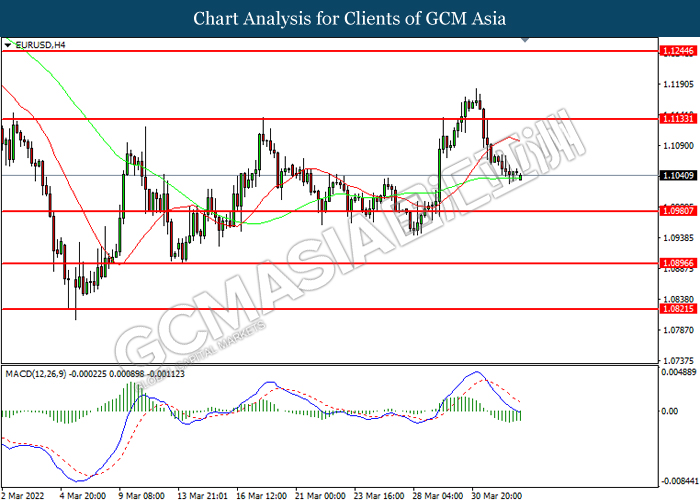The image size is (700, 500).
Task: Click the 1.10900 price axis value
Action: click(679, 146)
